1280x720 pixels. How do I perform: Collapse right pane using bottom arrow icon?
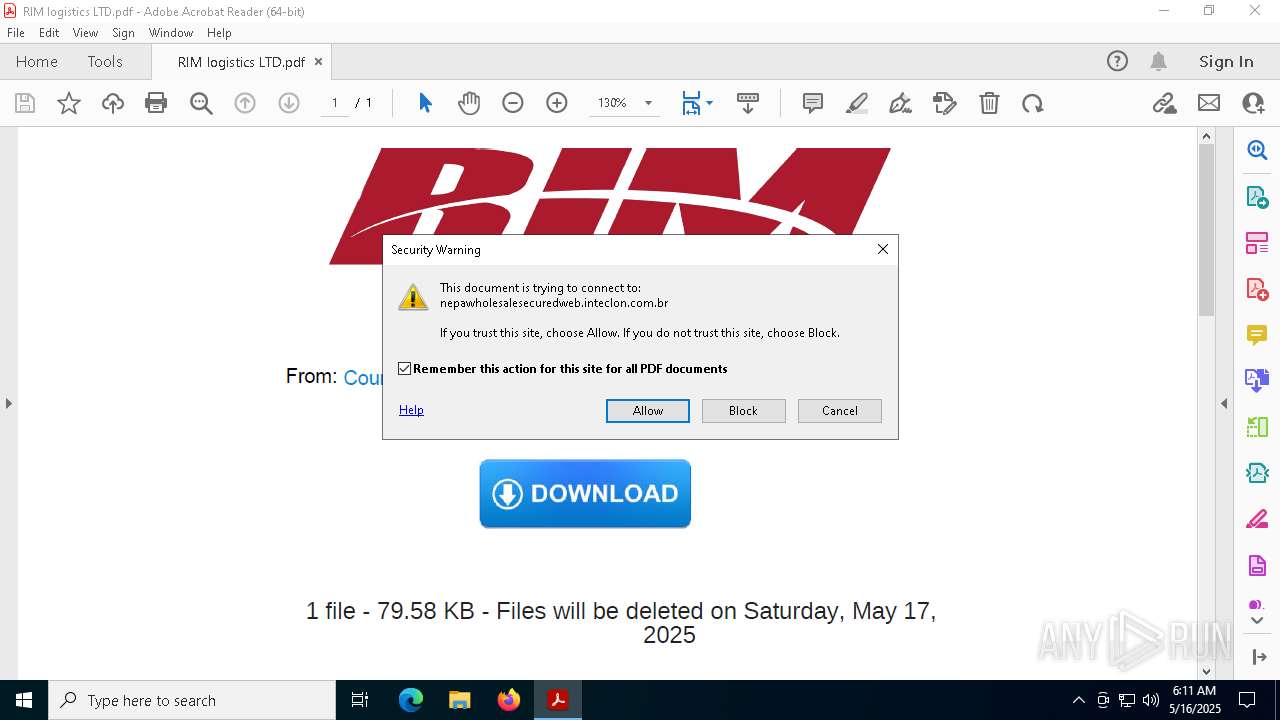tap(1257, 657)
